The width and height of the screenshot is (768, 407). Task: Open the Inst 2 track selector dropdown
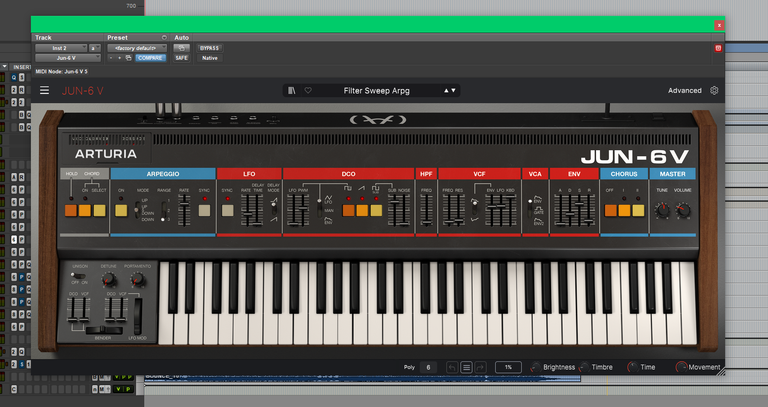(61, 48)
